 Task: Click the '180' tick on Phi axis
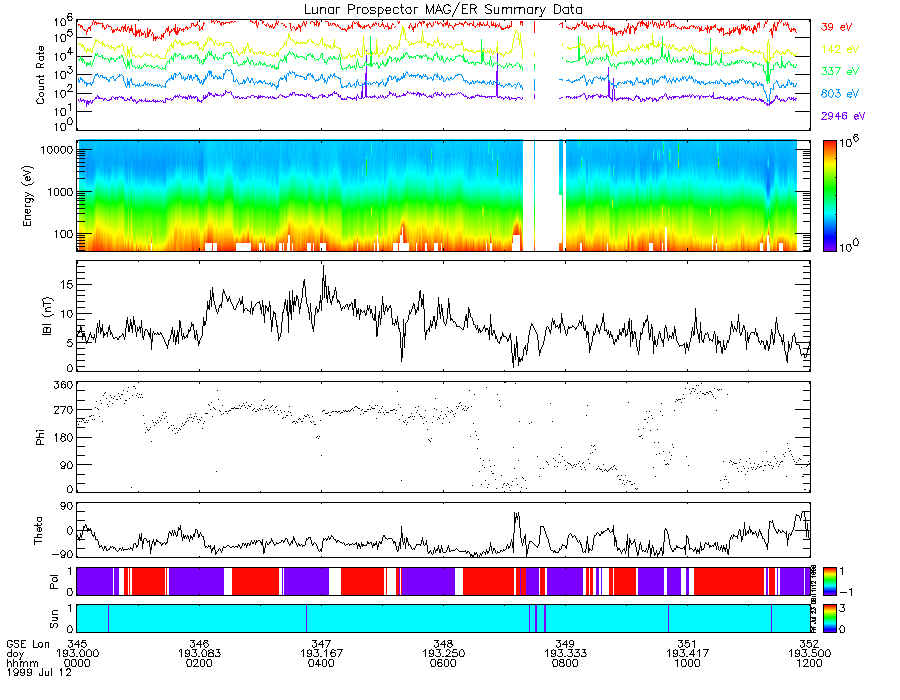(x=63, y=438)
